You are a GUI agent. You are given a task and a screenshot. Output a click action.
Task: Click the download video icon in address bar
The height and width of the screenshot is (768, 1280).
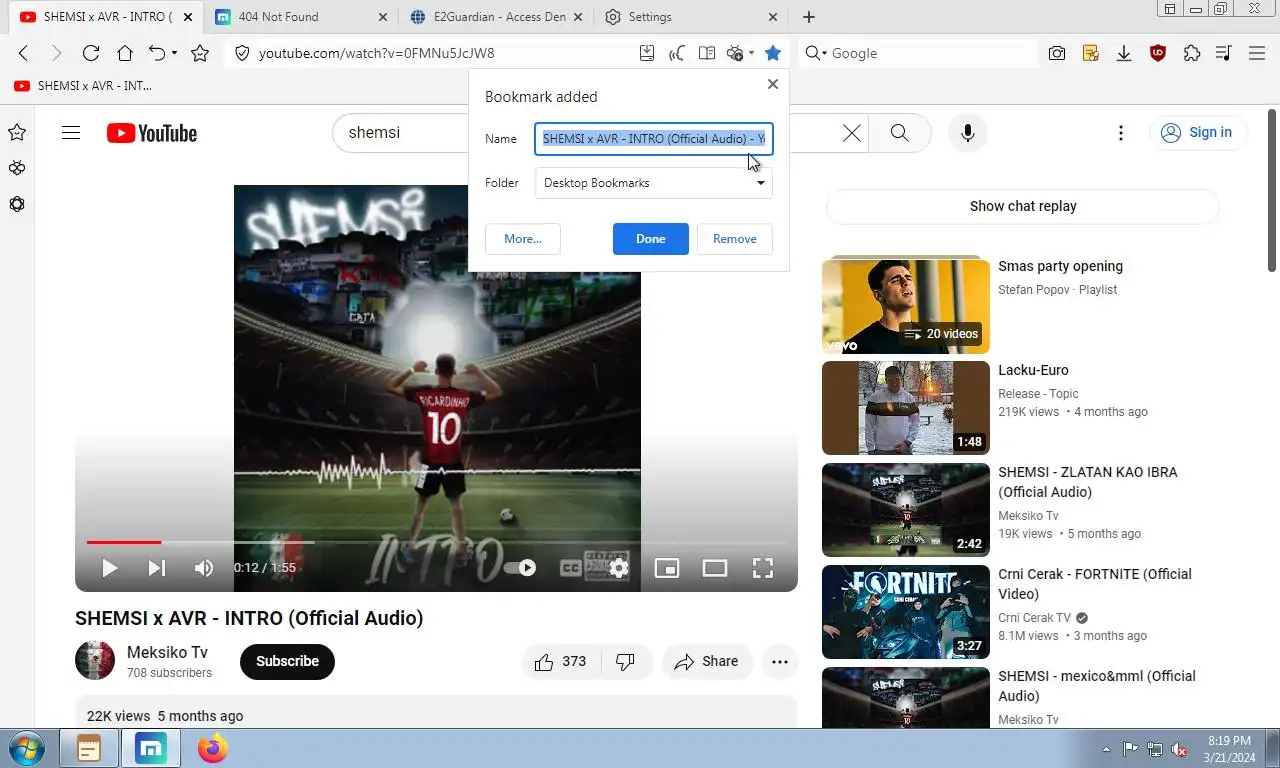647,54
